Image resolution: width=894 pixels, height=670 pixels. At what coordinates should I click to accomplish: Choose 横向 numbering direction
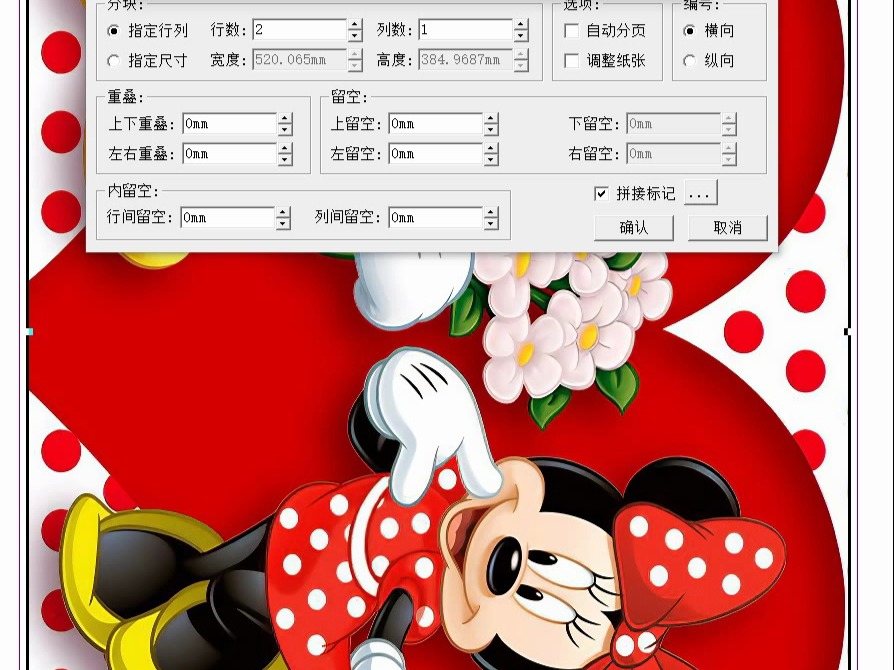coord(689,31)
